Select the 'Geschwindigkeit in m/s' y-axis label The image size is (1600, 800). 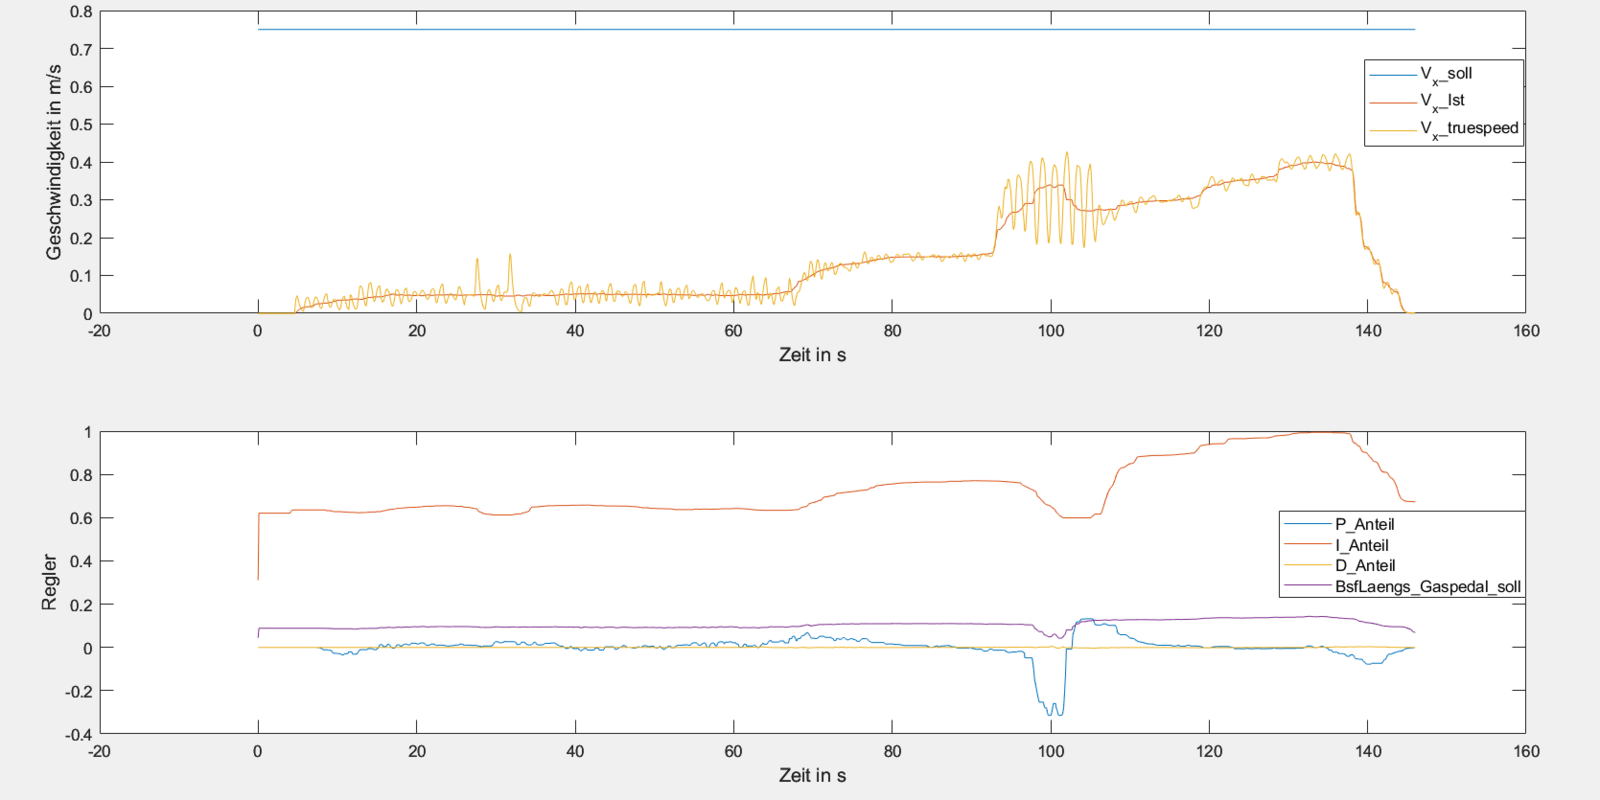pos(54,162)
